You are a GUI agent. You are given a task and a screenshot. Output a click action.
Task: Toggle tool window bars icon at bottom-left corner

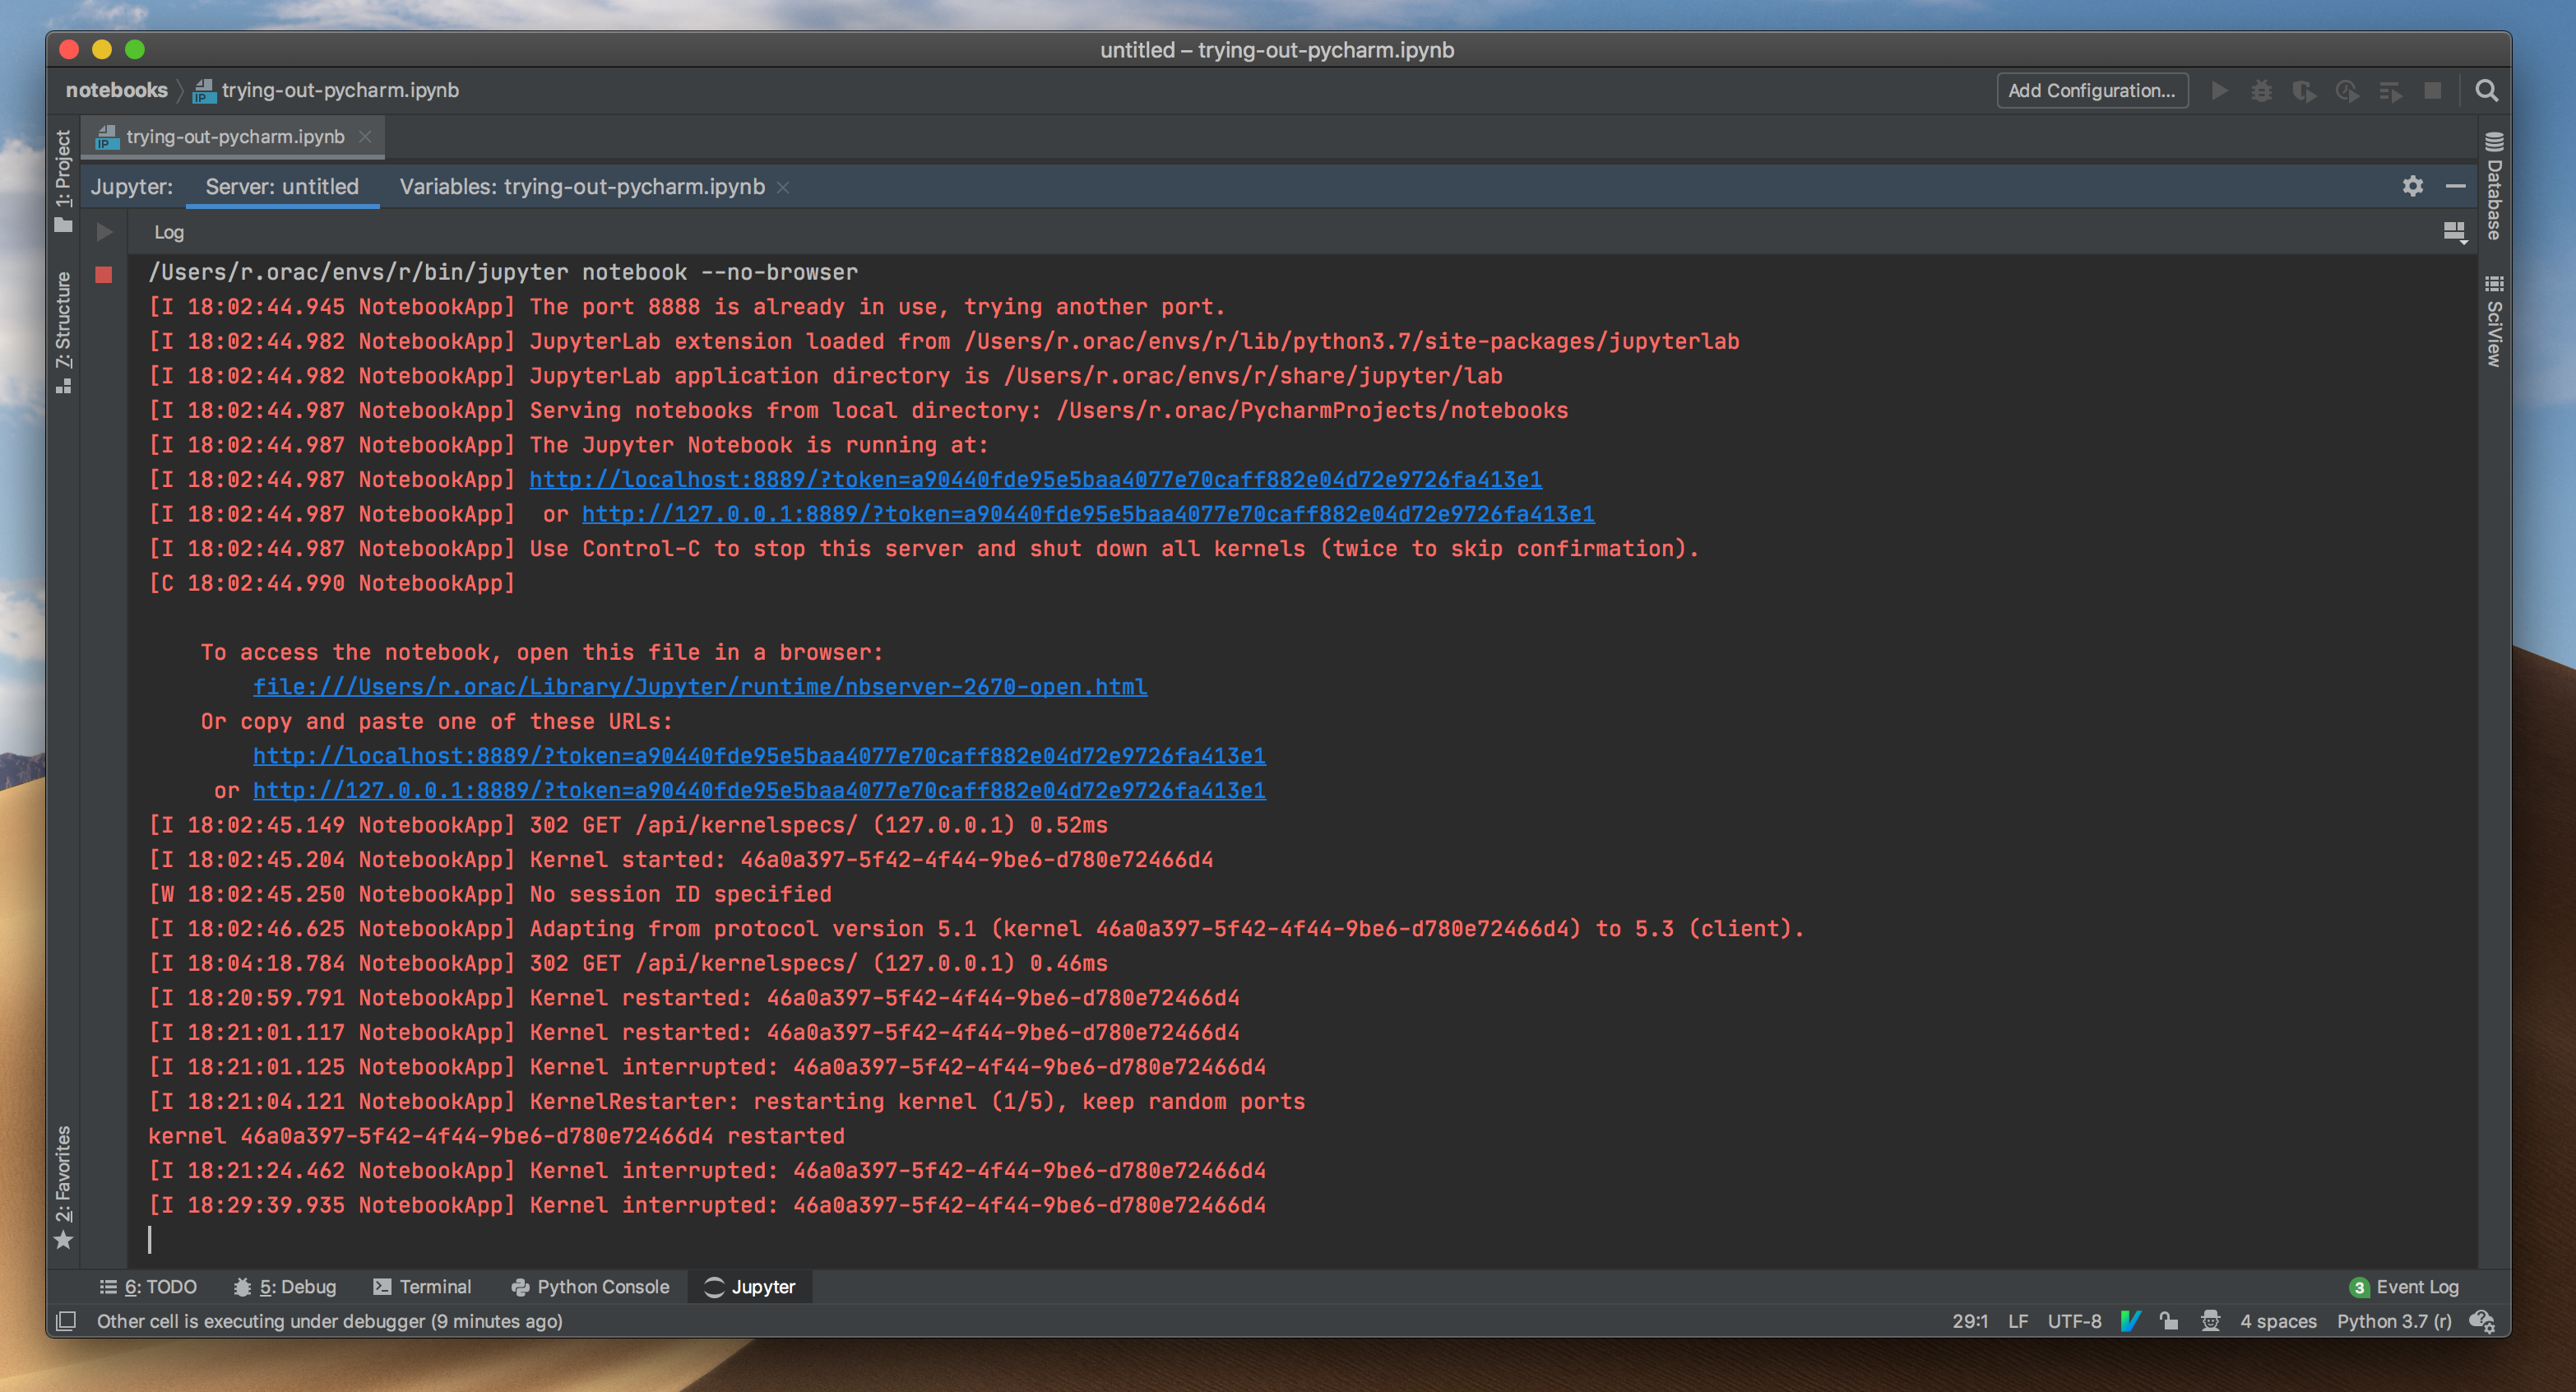(66, 1321)
